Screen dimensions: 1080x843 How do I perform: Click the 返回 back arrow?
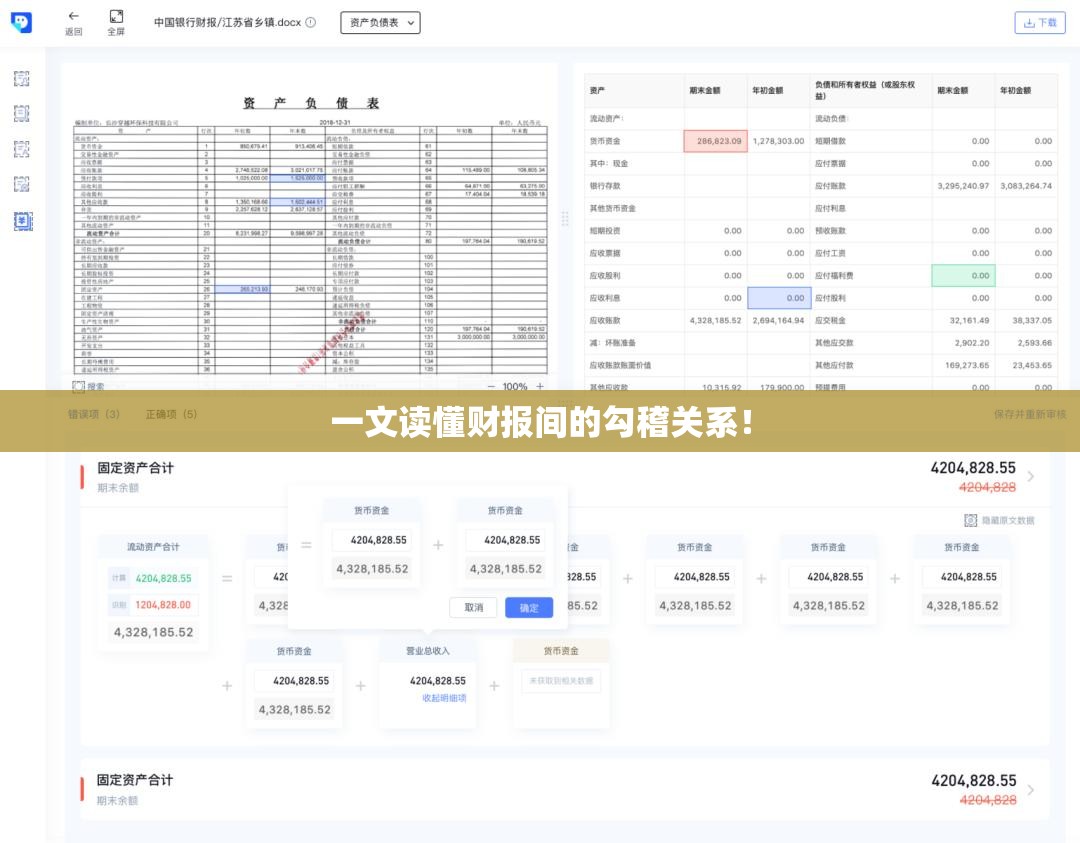pos(74,16)
